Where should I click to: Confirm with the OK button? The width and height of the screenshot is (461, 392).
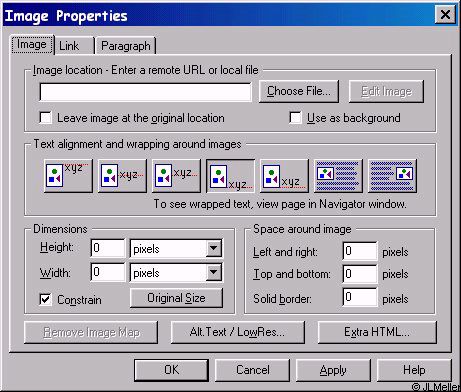(x=171, y=370)
